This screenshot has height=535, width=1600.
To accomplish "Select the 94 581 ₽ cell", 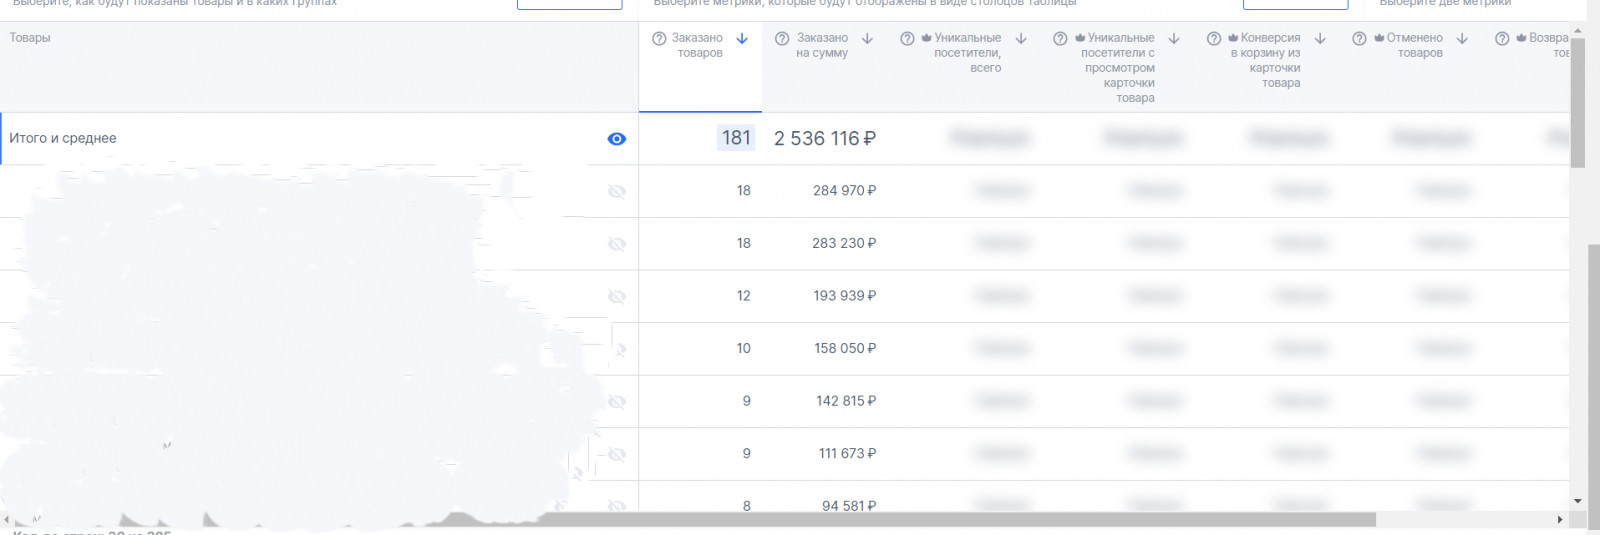I will (x=849, y=506).
